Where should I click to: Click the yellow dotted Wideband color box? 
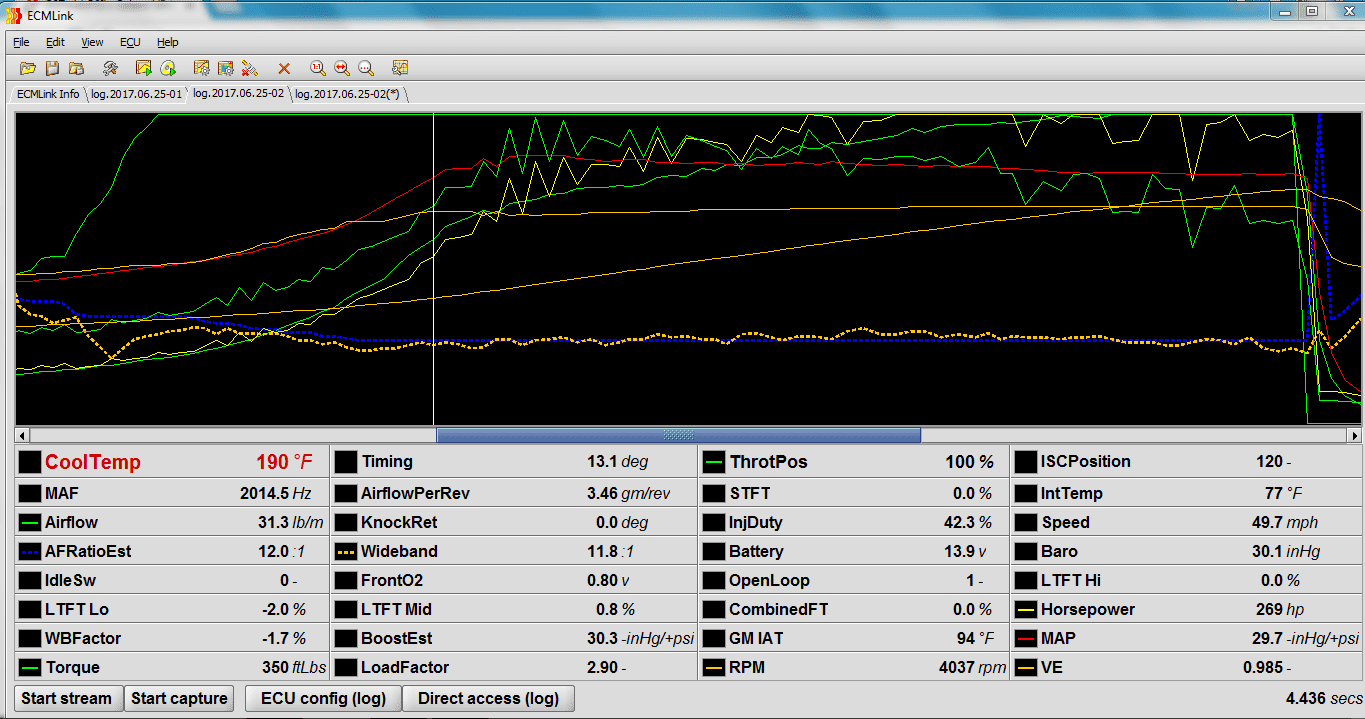pos(346,551)
